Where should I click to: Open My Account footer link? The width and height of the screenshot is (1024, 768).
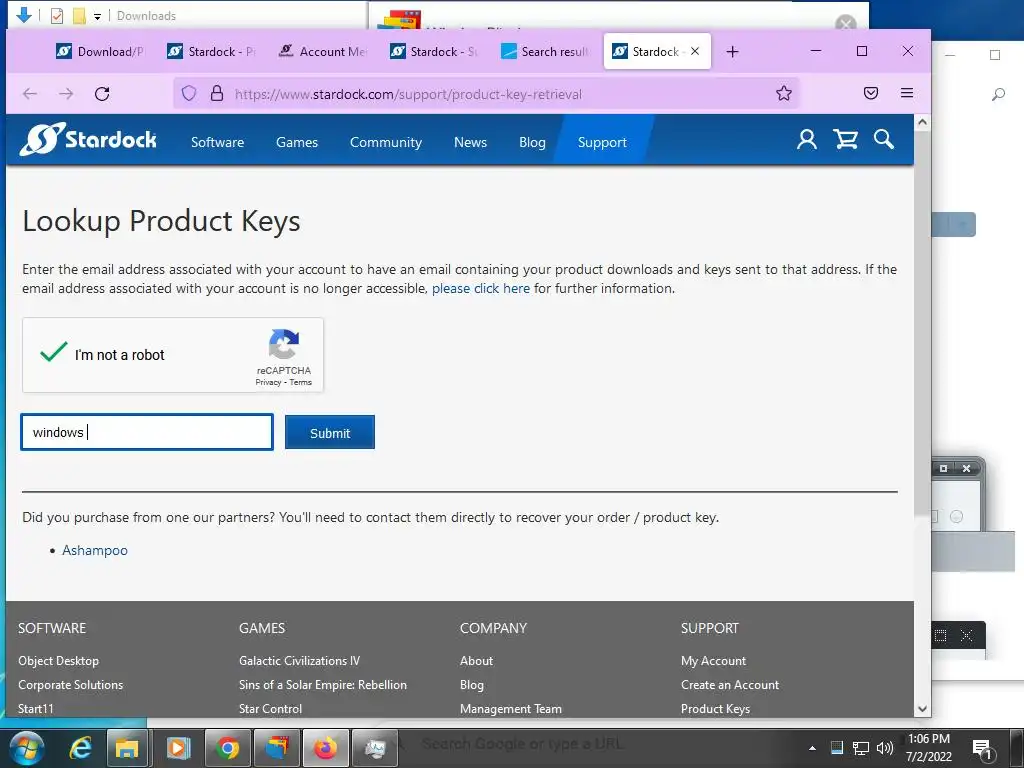click(x=713, y=661)
